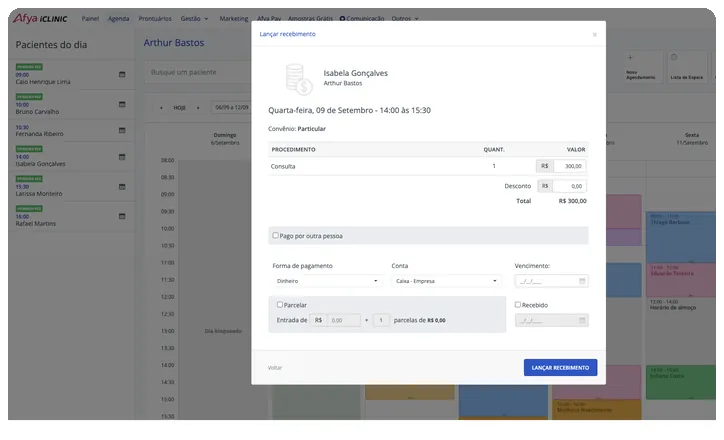Check the Parcelar option
The image size is (724, 440).
click(x=279, y=305)
